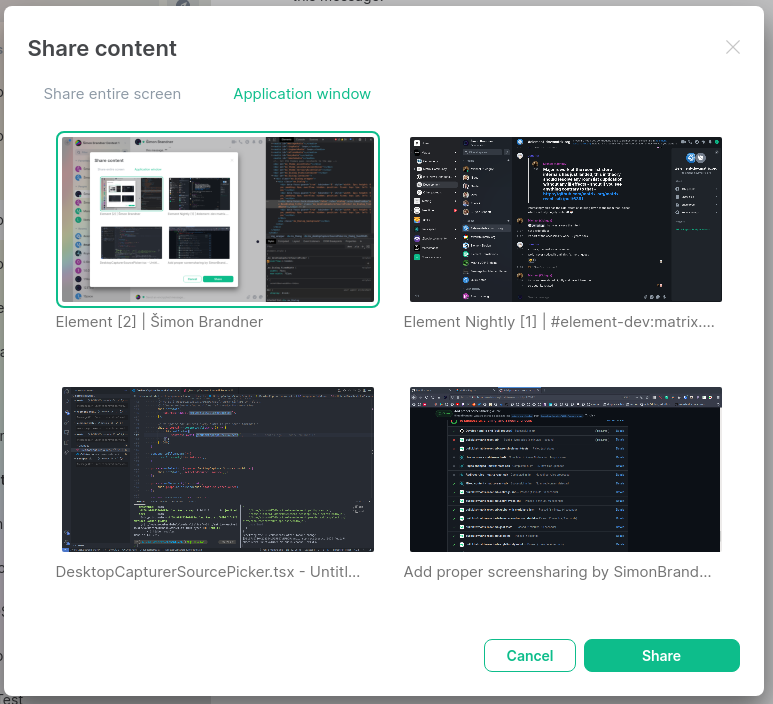Select the Element [2] window thumbnail

click(x=218, y=219)
